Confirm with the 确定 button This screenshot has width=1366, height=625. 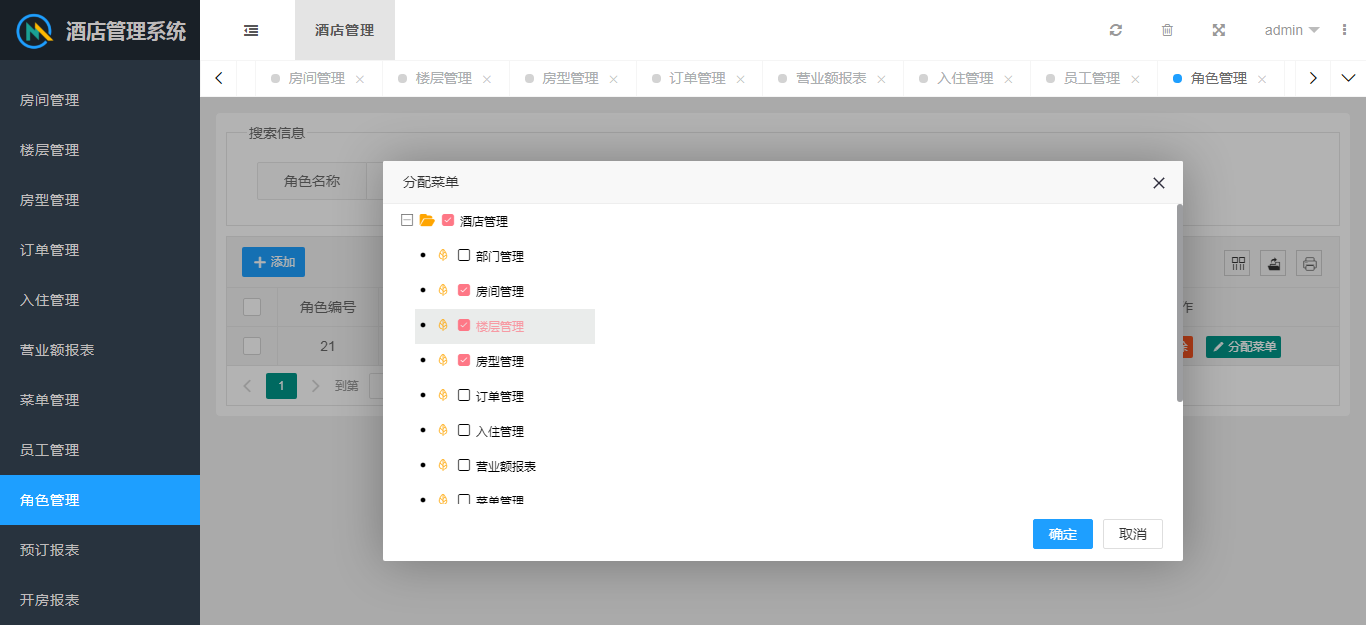pyautogui.click(x=1062, y=534)
